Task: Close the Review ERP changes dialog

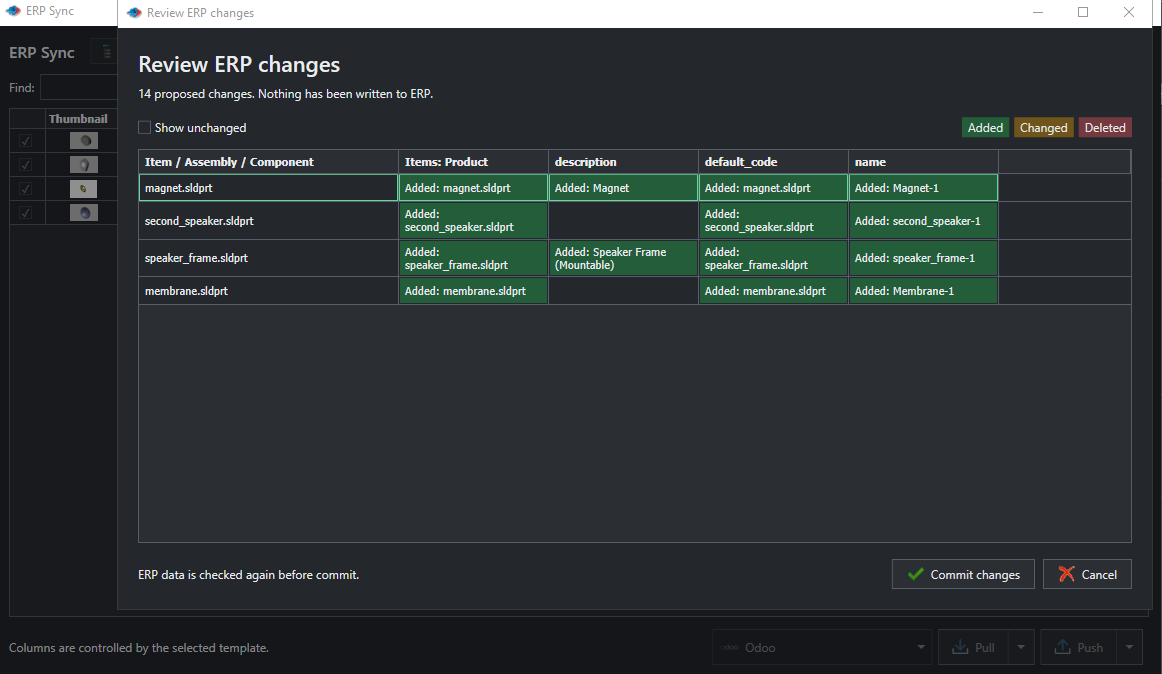Action: tap(1129, 12)
